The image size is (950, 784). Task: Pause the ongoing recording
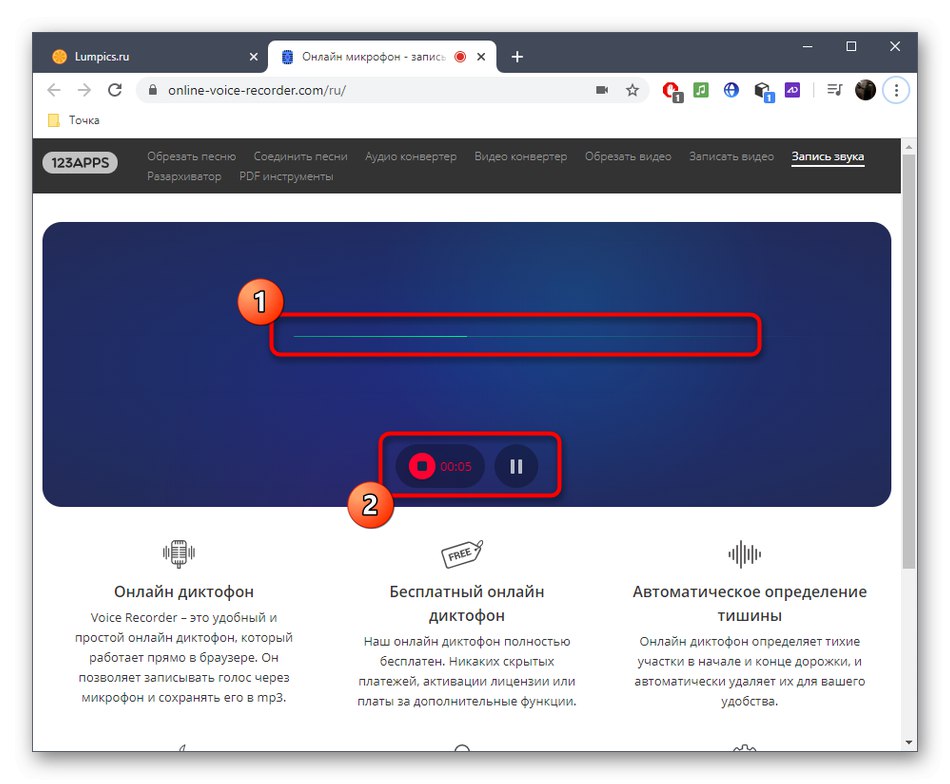(516, 466)
